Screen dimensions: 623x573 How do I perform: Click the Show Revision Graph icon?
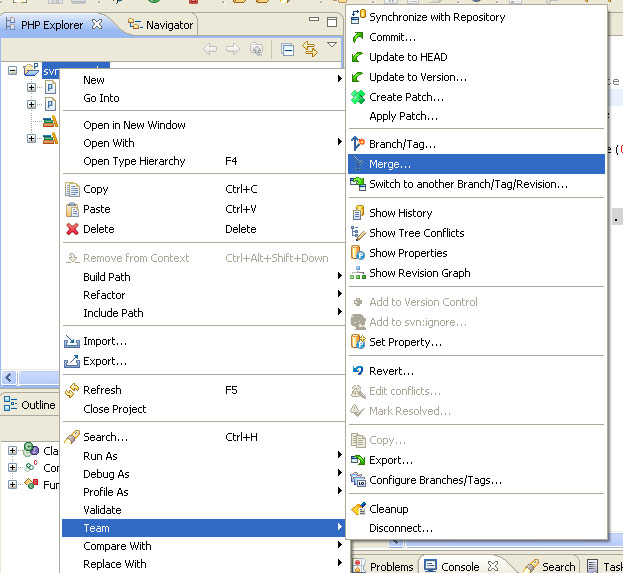click(x=359, y=273)
